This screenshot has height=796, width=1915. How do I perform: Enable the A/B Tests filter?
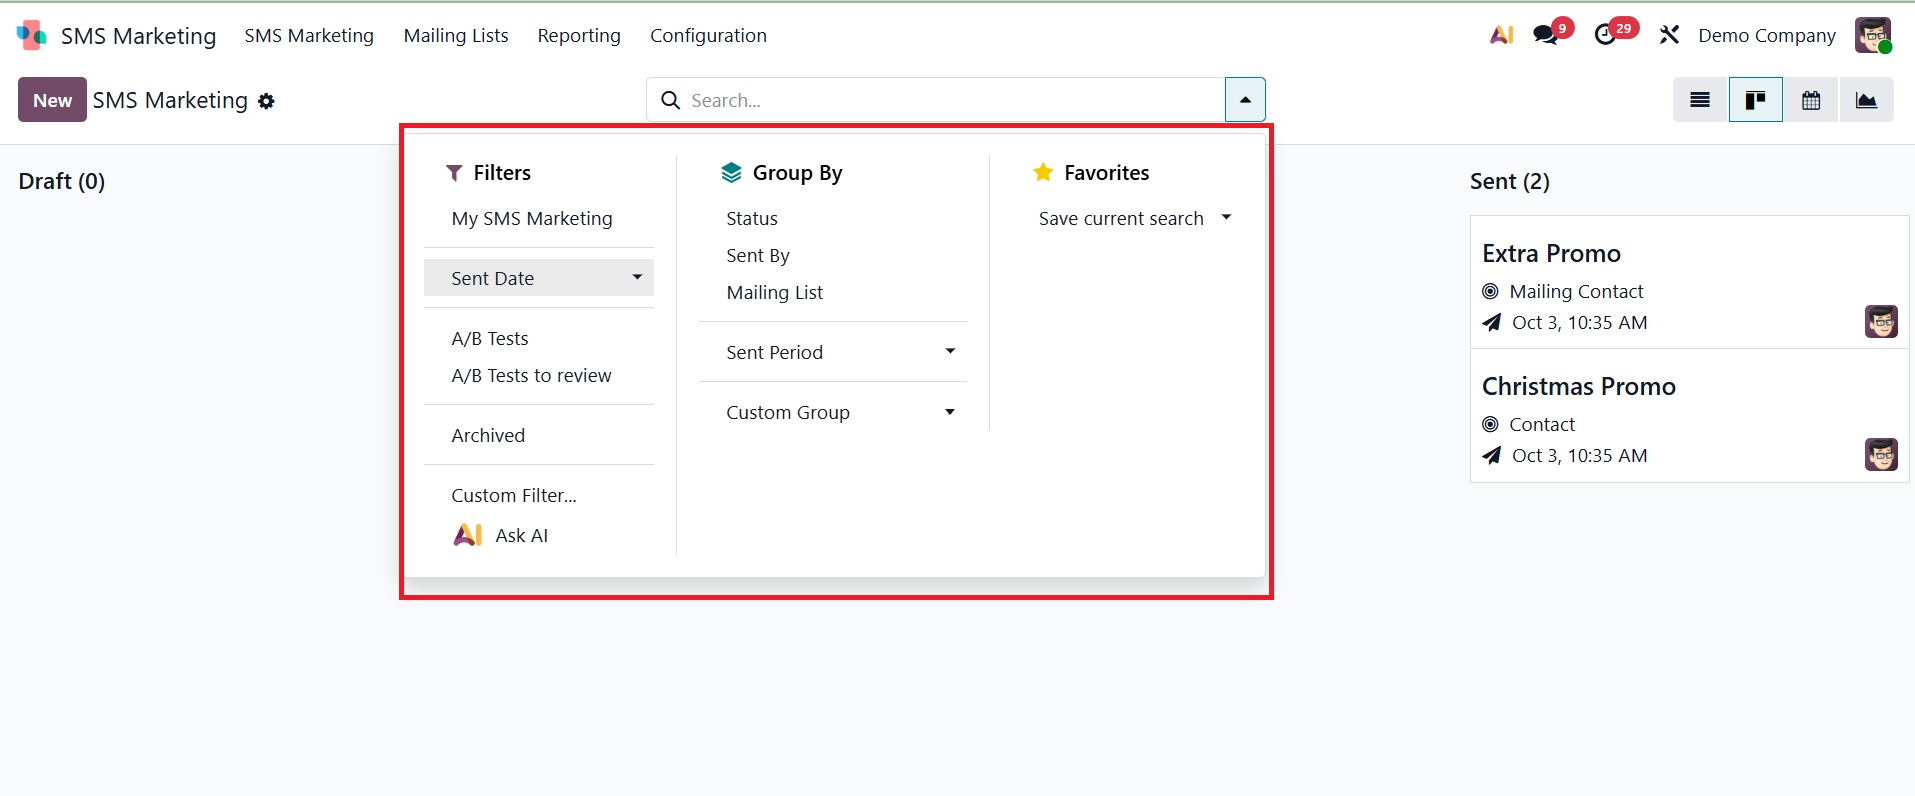(x=490, y=338)
